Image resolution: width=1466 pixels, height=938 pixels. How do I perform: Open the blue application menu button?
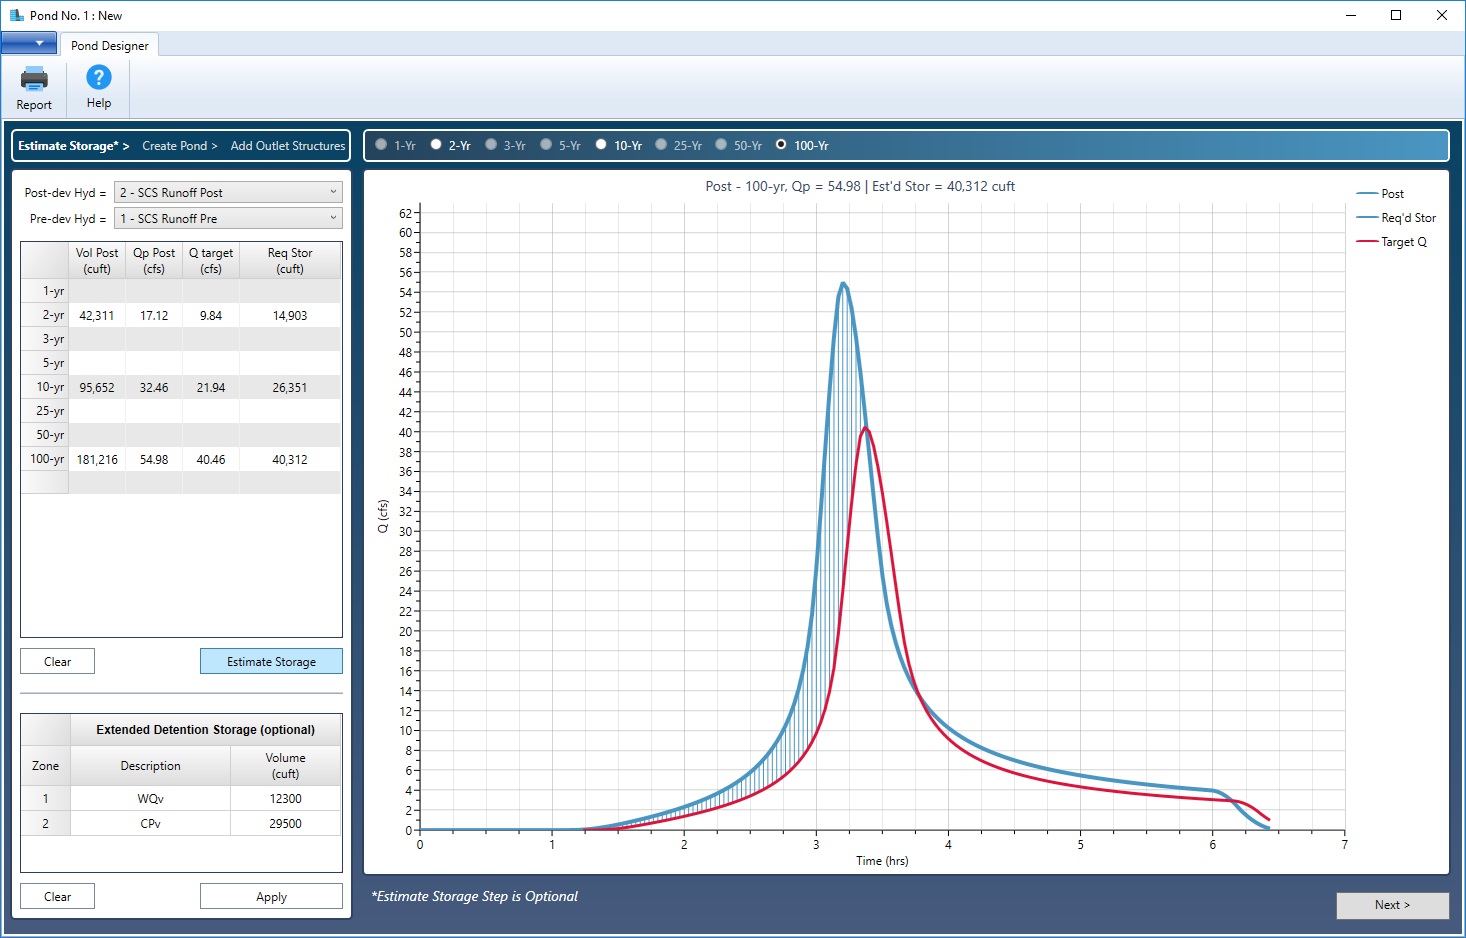pos(29,43)
